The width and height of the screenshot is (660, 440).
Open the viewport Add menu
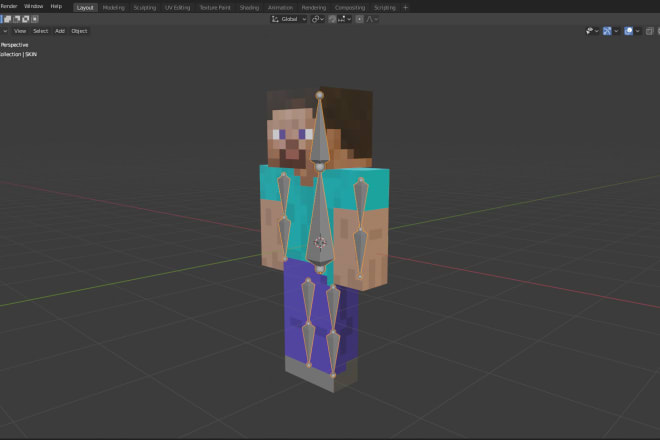[x=60, y=31]
